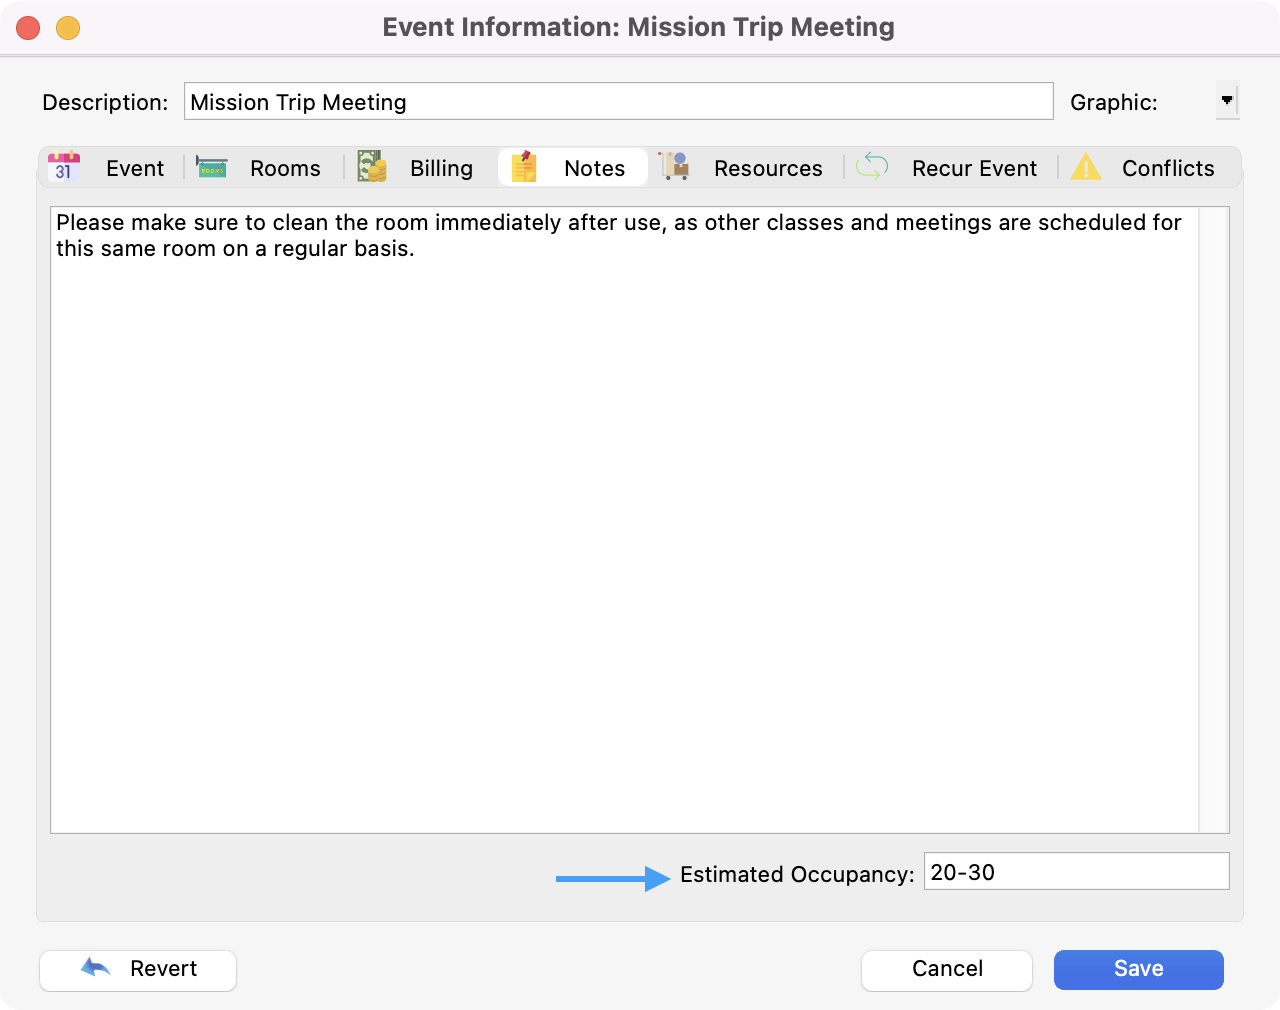Click the Billing money stack icon
Viewport: 1280px width, 1010px height.
372,167
